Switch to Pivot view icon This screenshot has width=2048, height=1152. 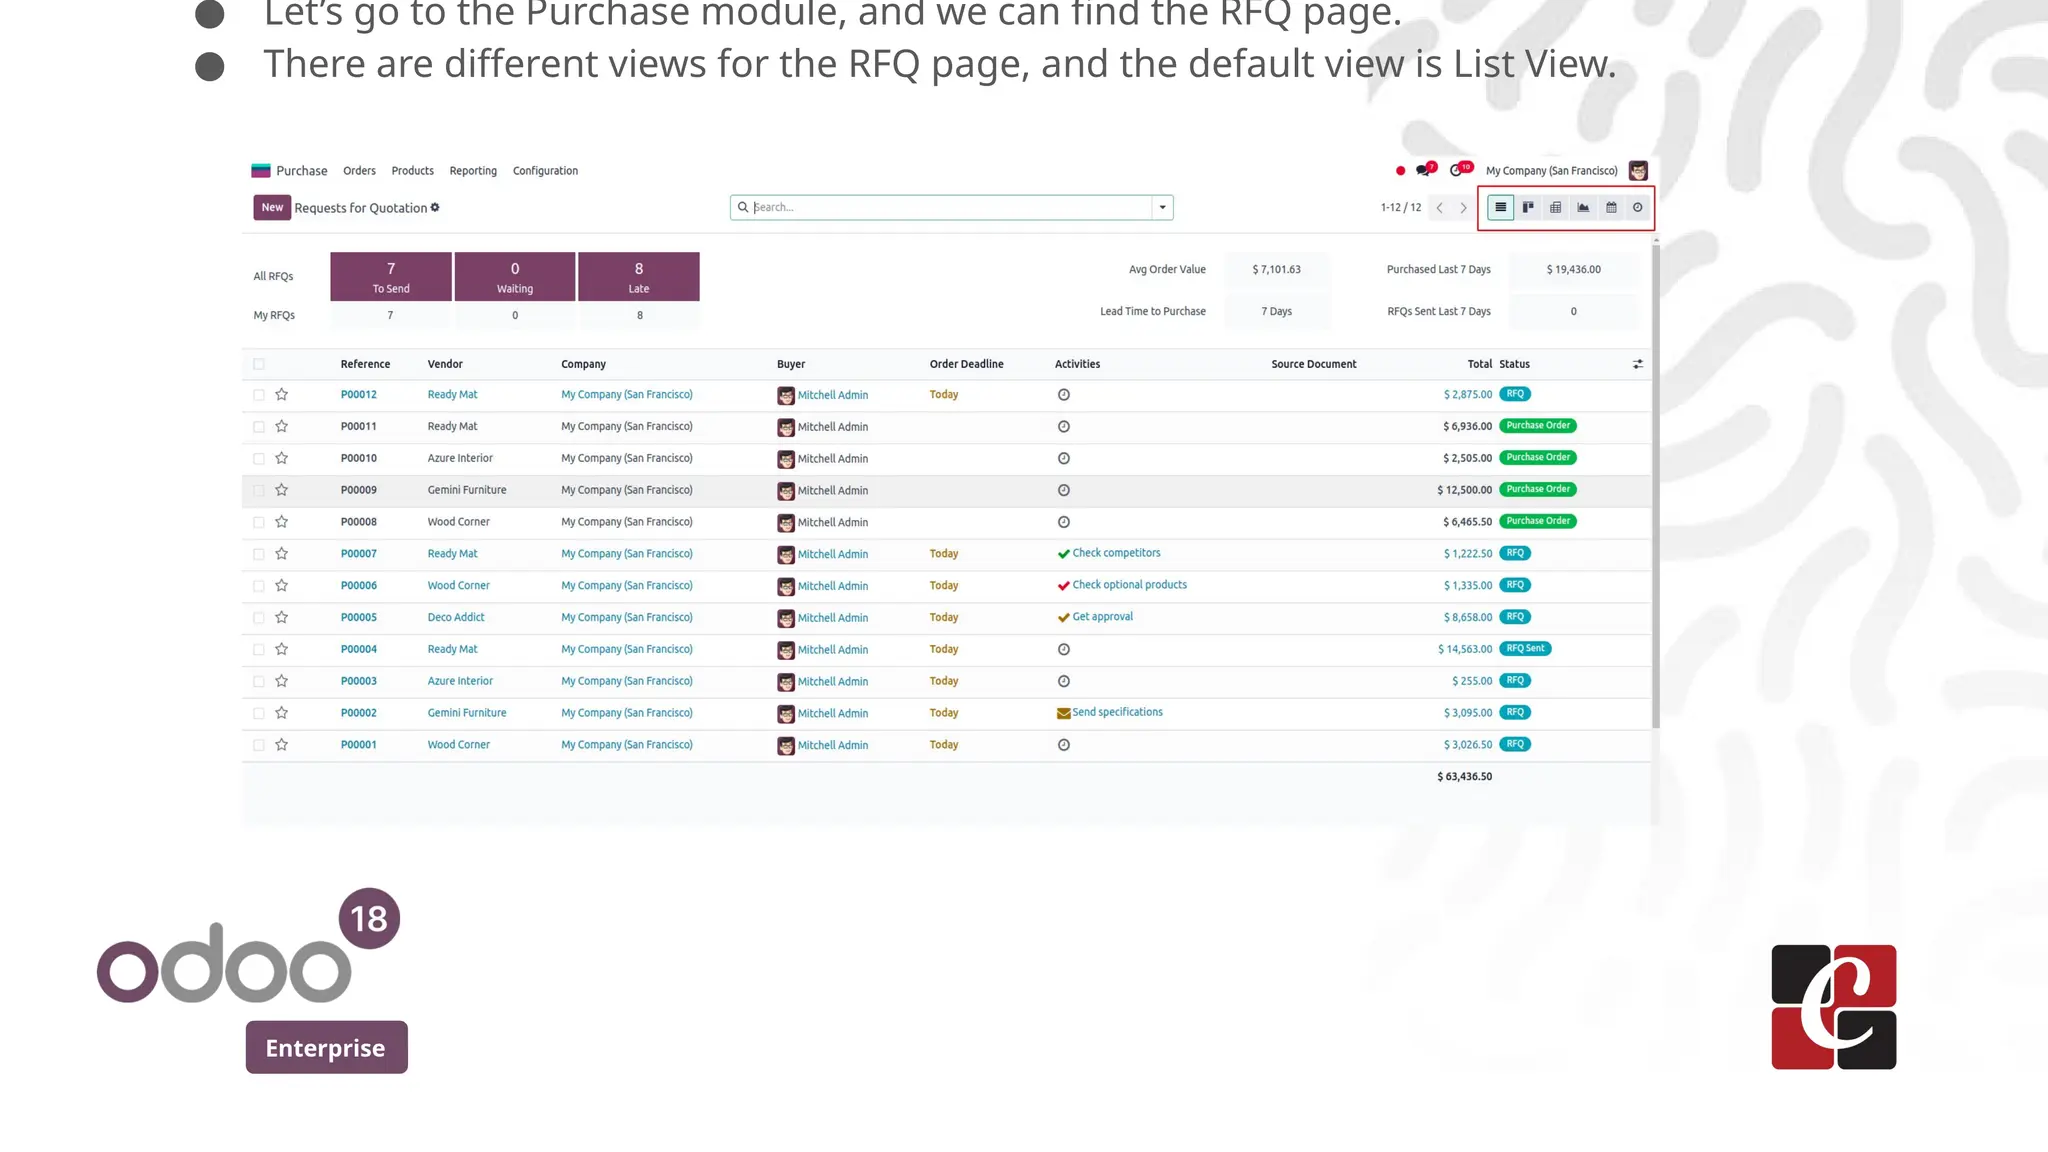(1555, 207)
